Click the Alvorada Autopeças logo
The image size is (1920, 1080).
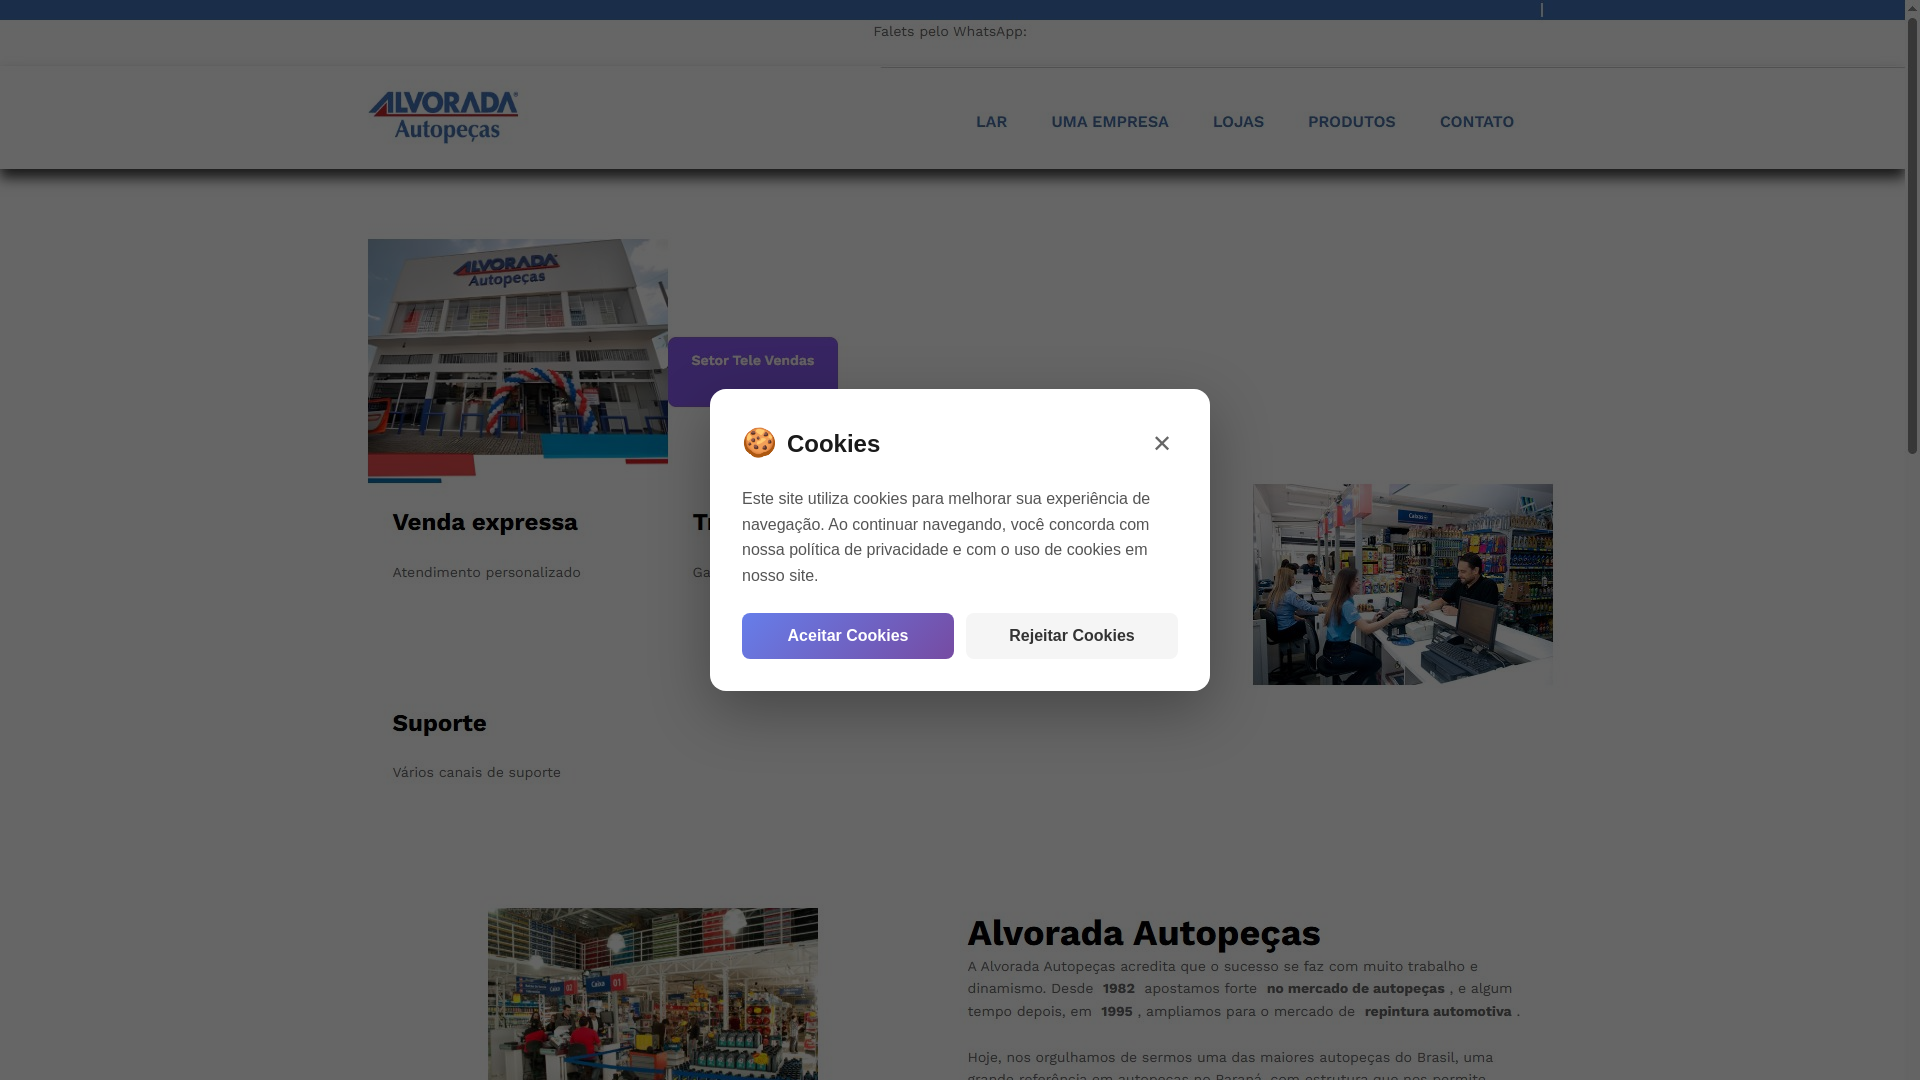(x=443, y=117)
